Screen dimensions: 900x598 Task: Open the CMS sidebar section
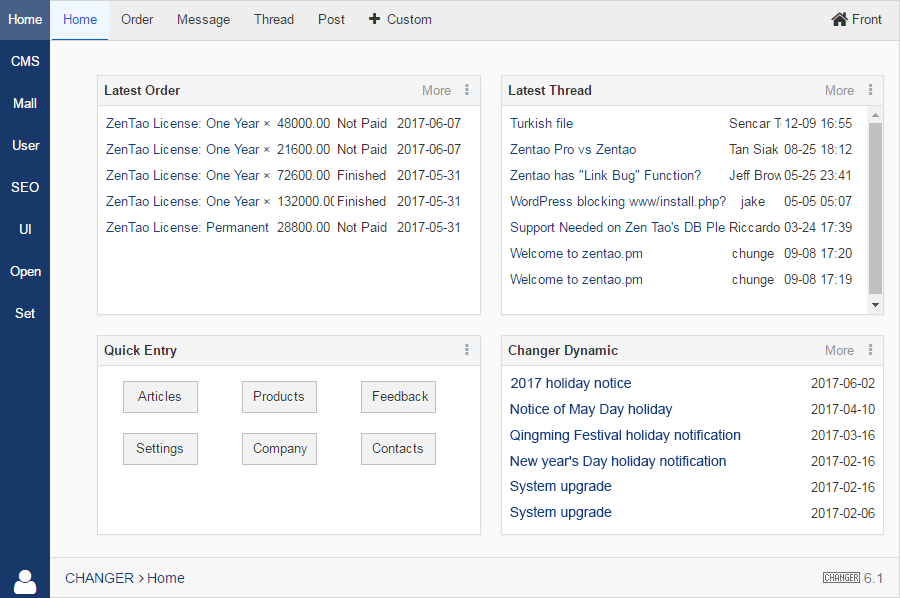[x=25, y=61]
